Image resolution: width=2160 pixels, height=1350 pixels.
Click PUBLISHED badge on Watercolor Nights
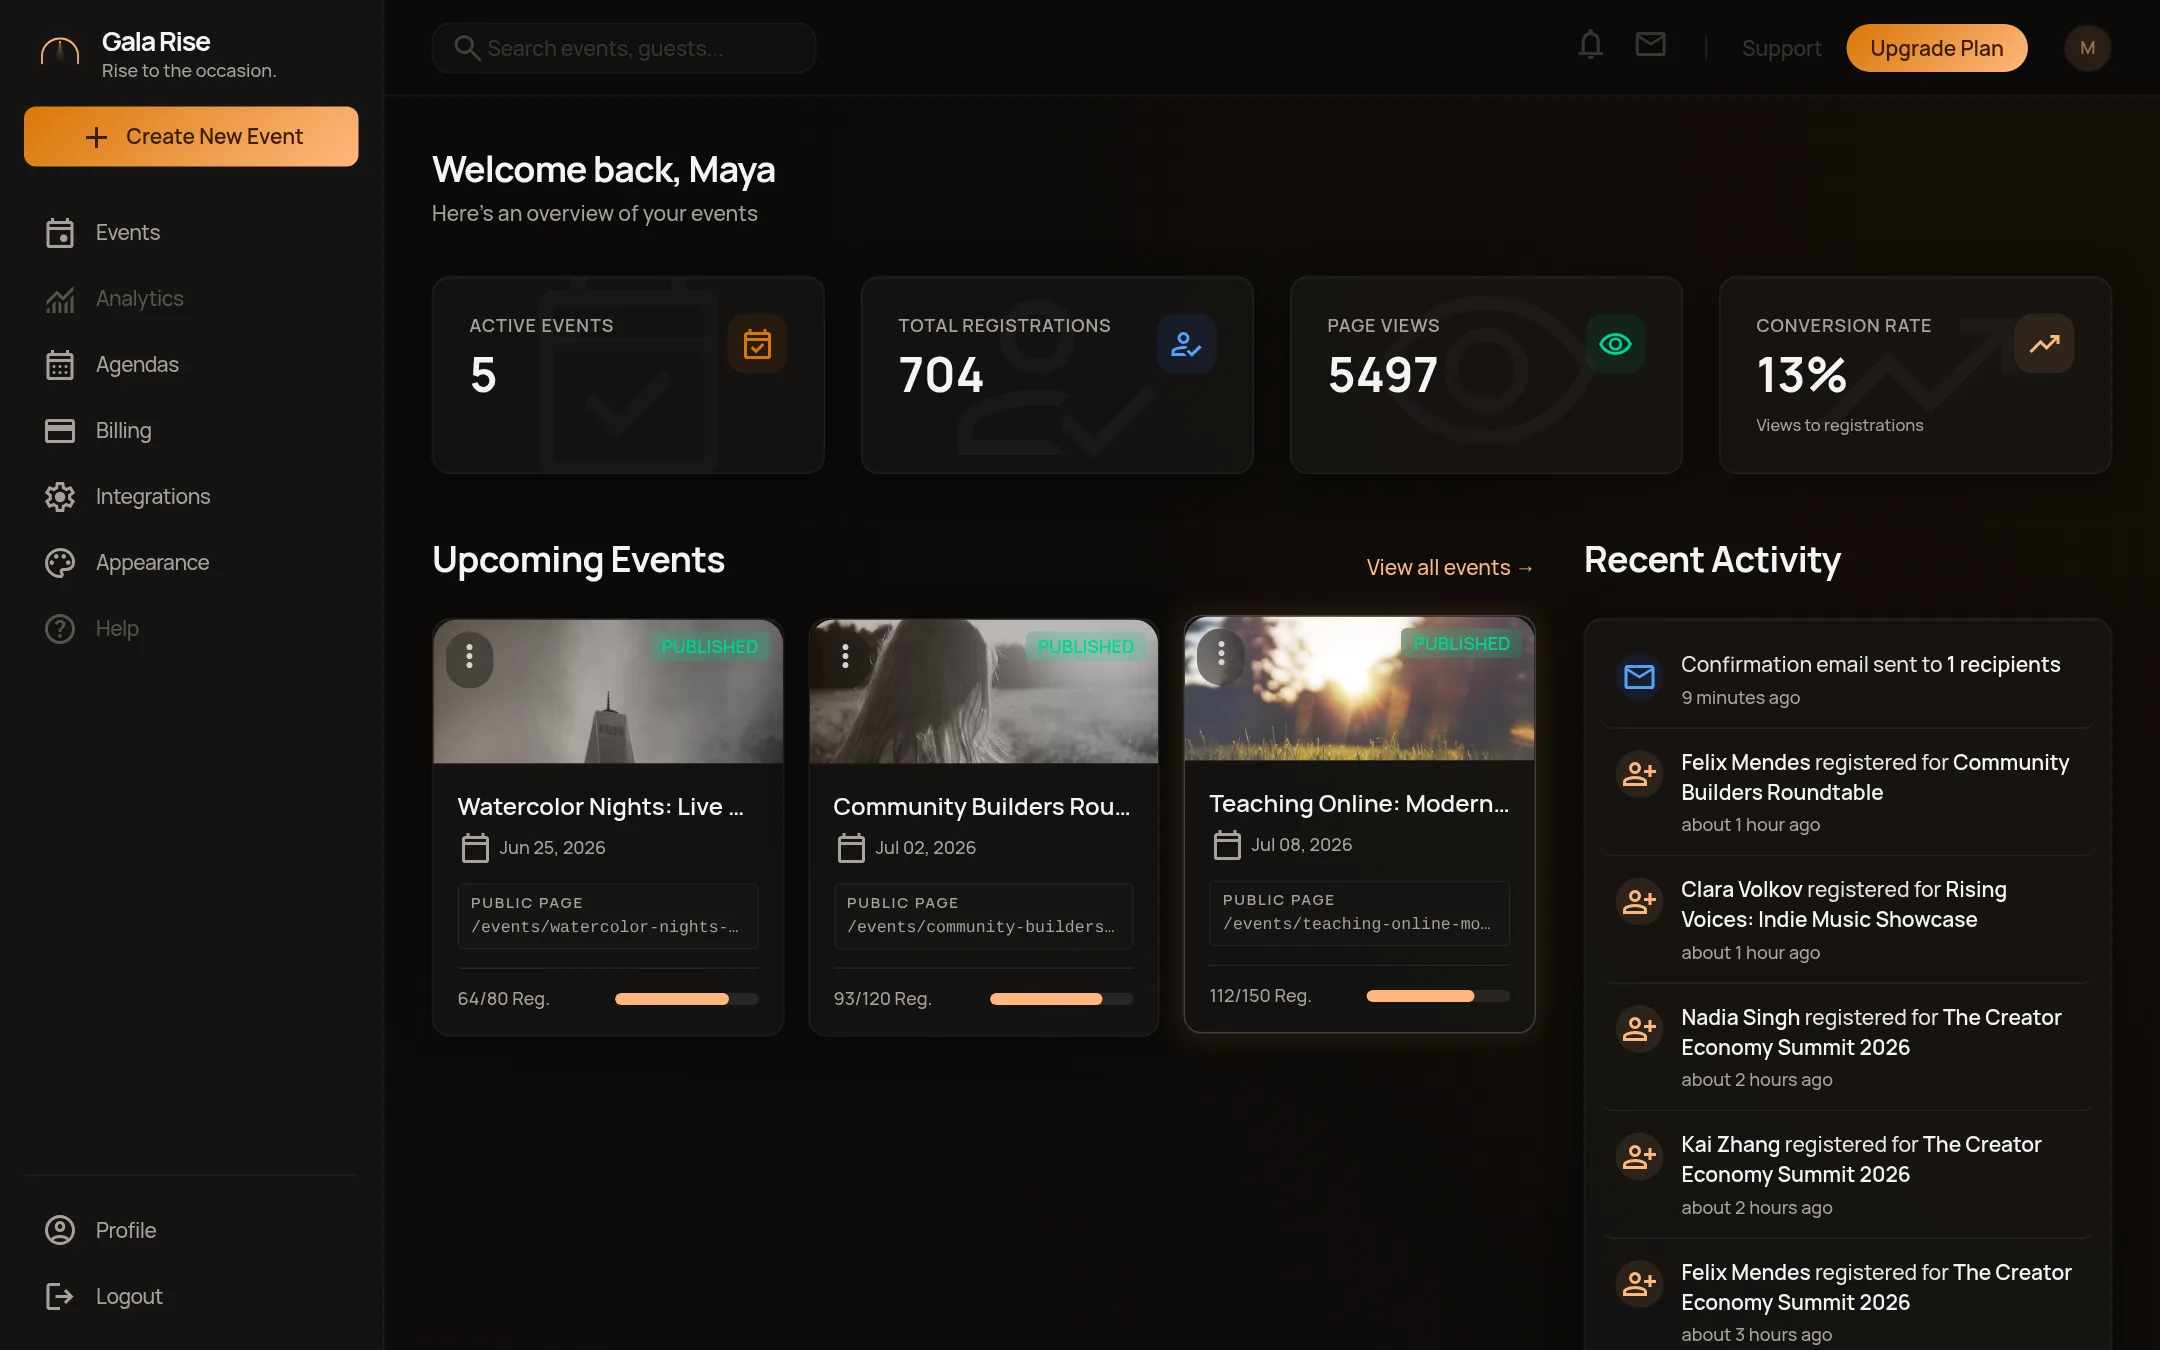point(709,647)
